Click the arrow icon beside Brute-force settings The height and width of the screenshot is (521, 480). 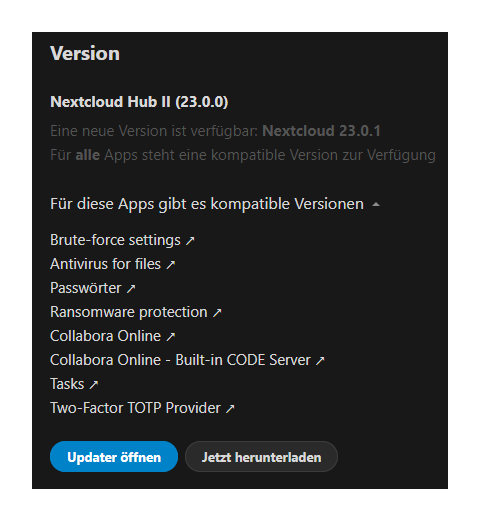tap(190, 241)
